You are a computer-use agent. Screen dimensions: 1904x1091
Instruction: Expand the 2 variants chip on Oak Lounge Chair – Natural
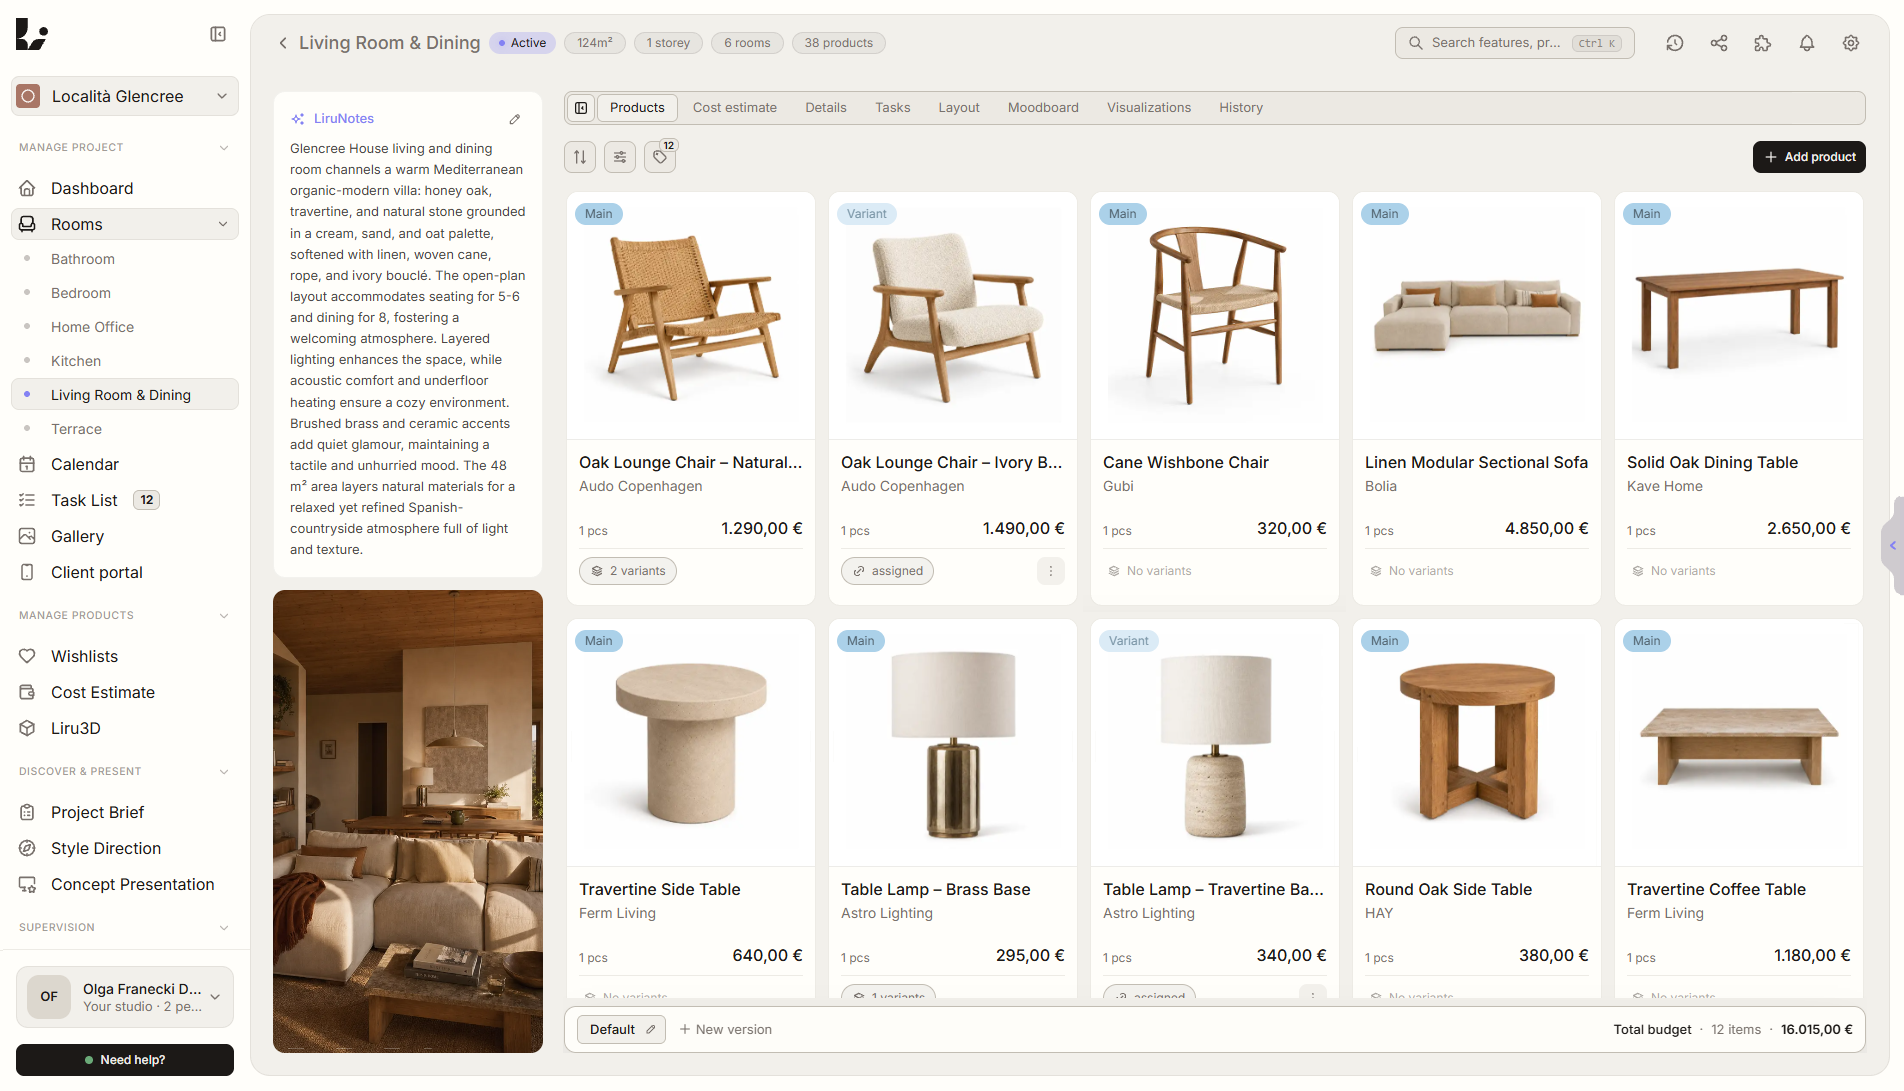point(628,571)
